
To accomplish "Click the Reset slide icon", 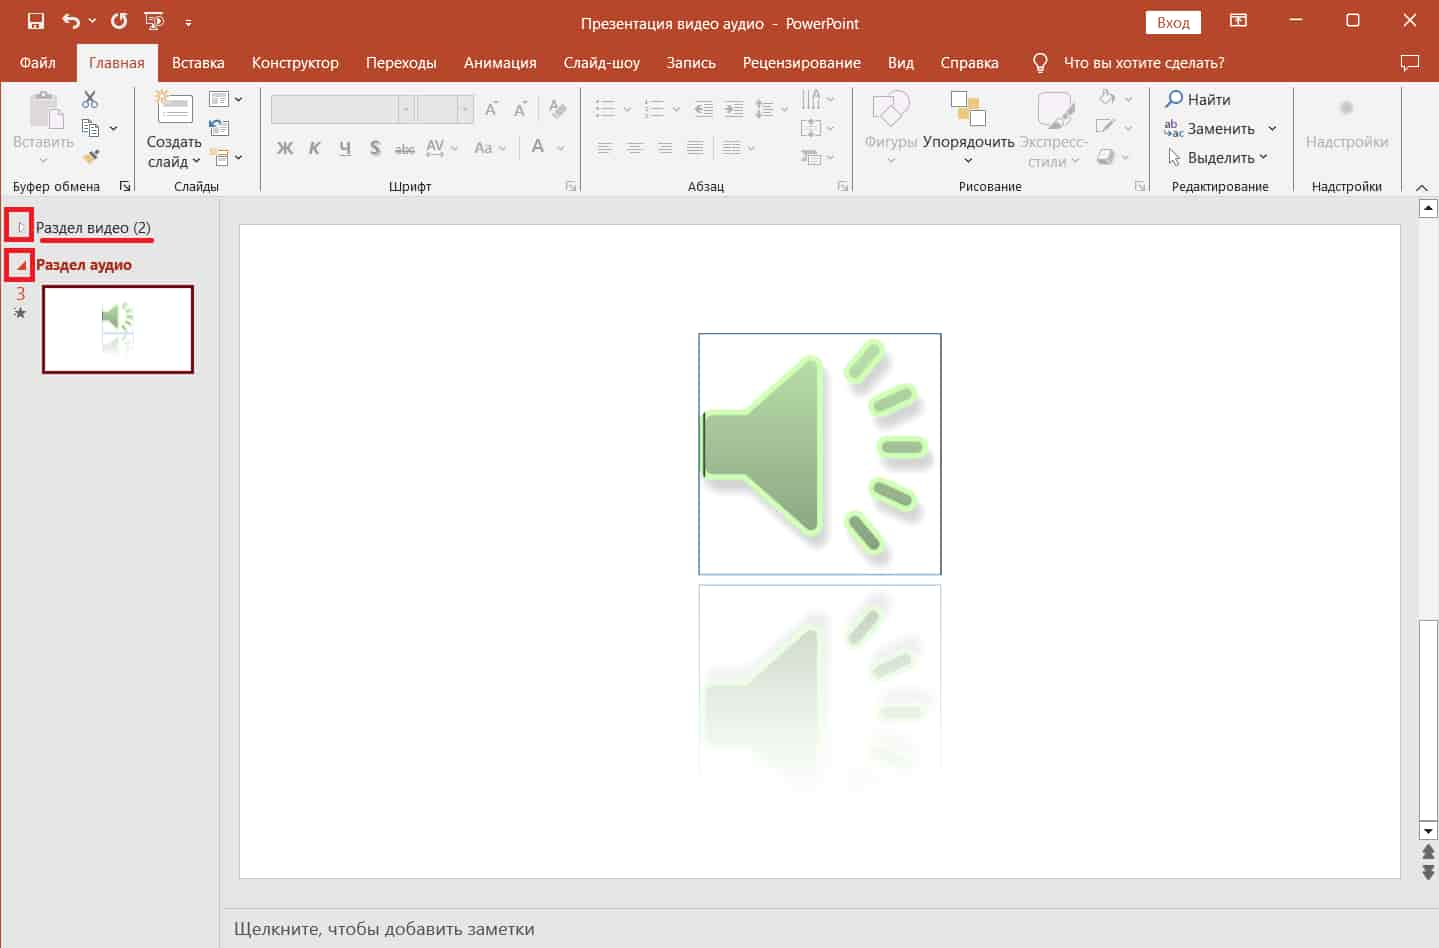I will [220, 128].
